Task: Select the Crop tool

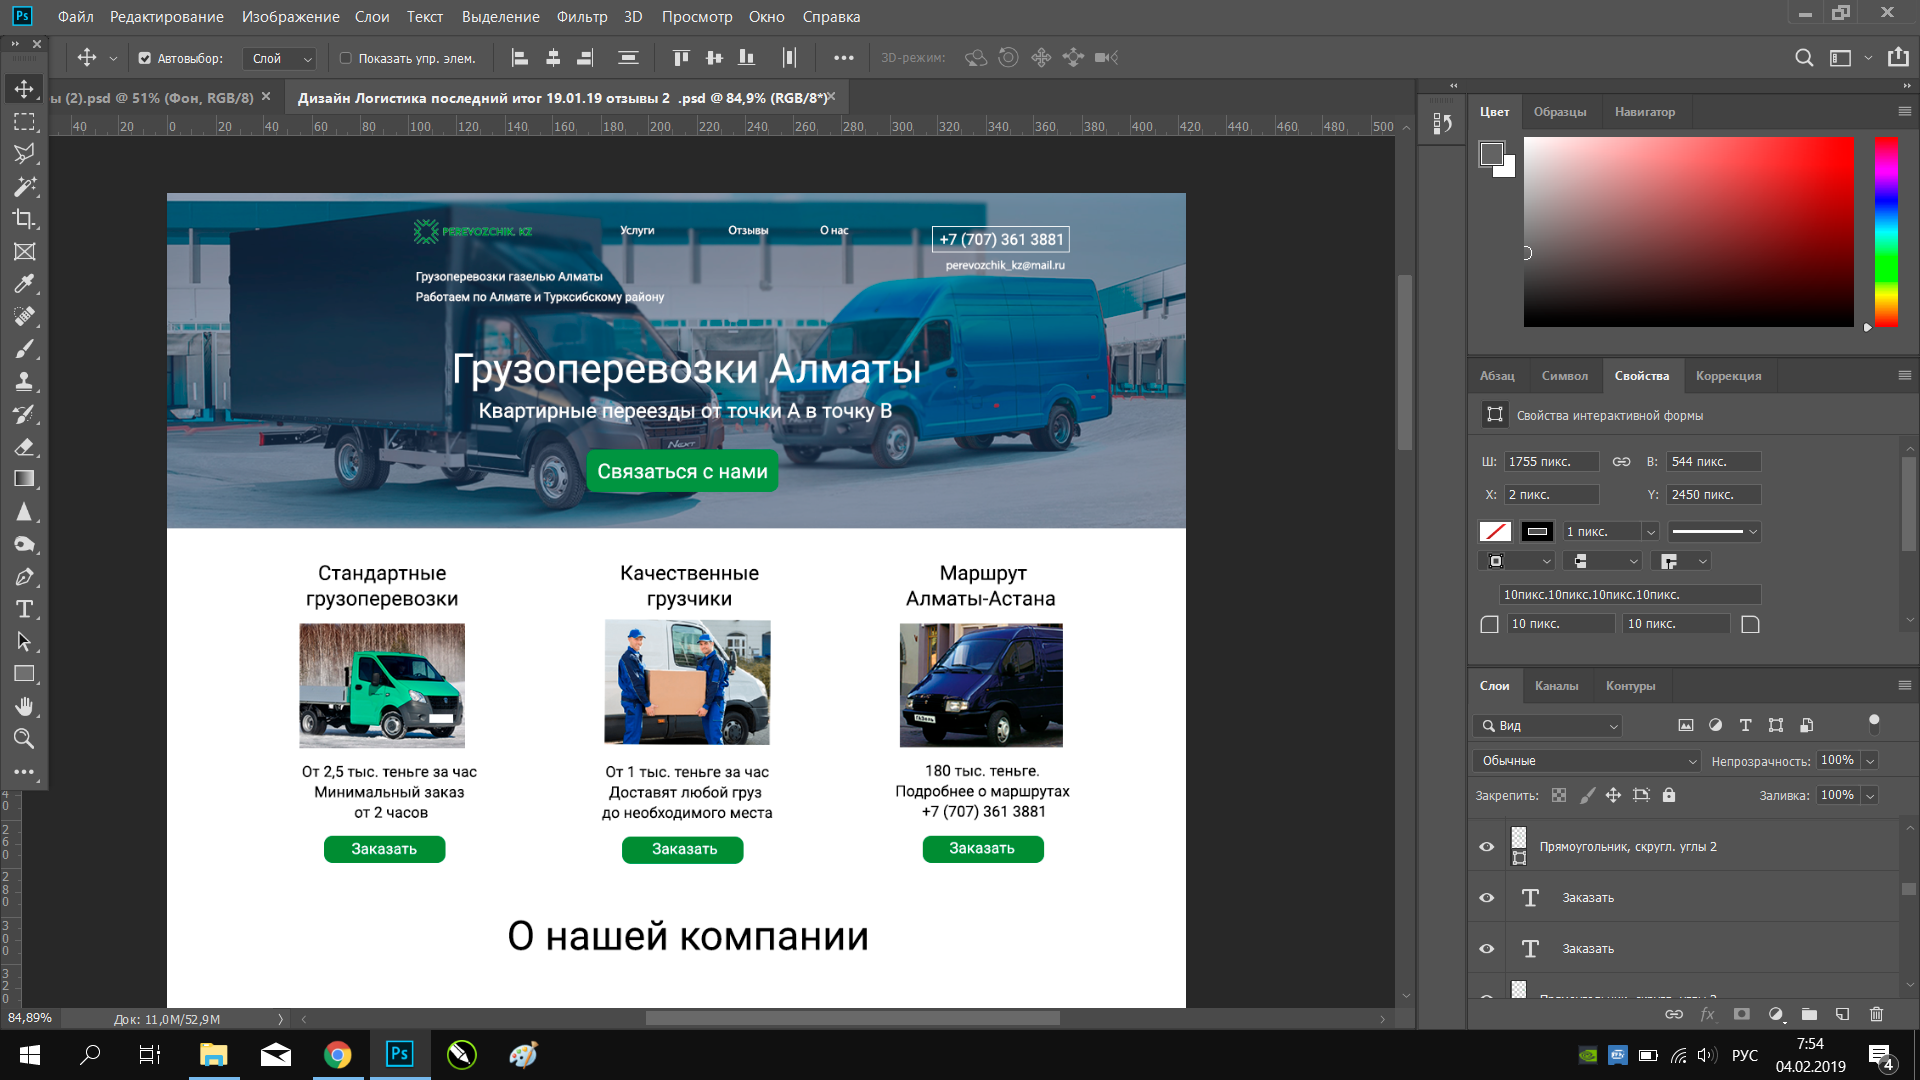Action: [25, 219]
